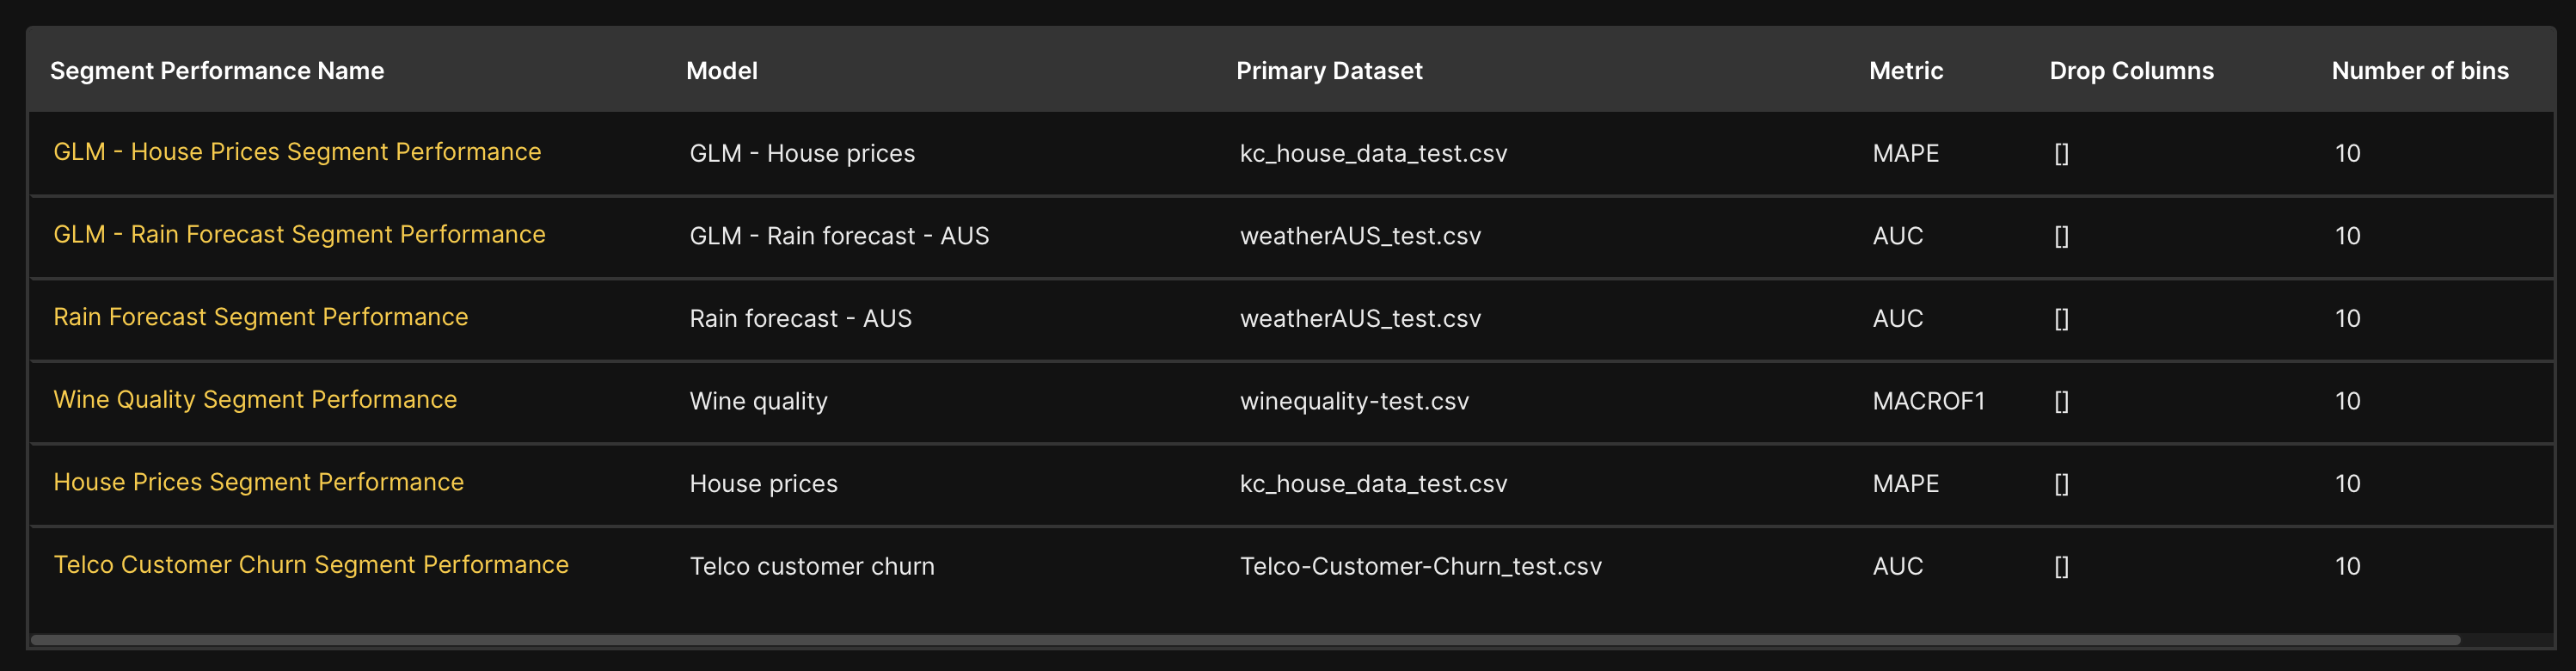Open GLM - Rain Forecast Segment Performance link
Image resolution: width=2576 pixels, height=671 pixels.
coord(299,235)
